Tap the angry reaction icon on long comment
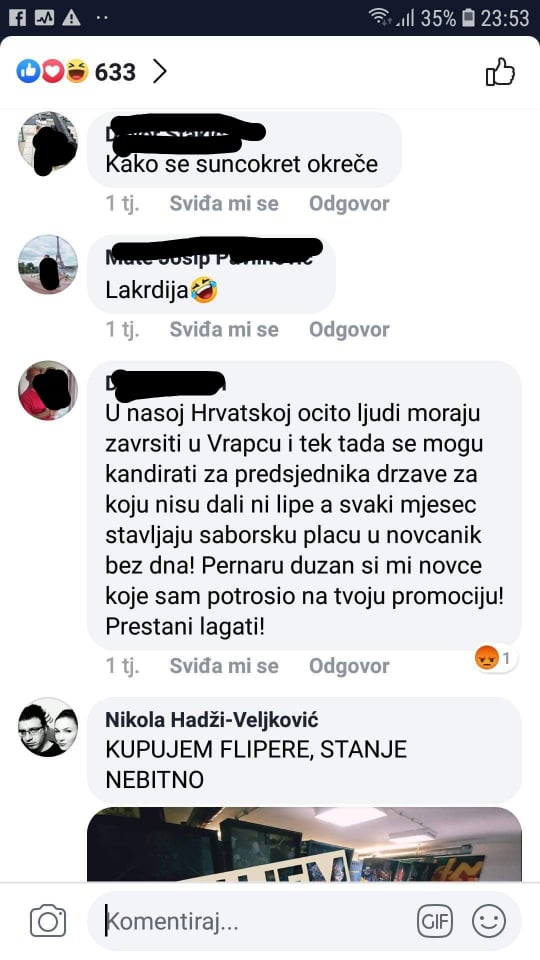 tap(486, 659)
